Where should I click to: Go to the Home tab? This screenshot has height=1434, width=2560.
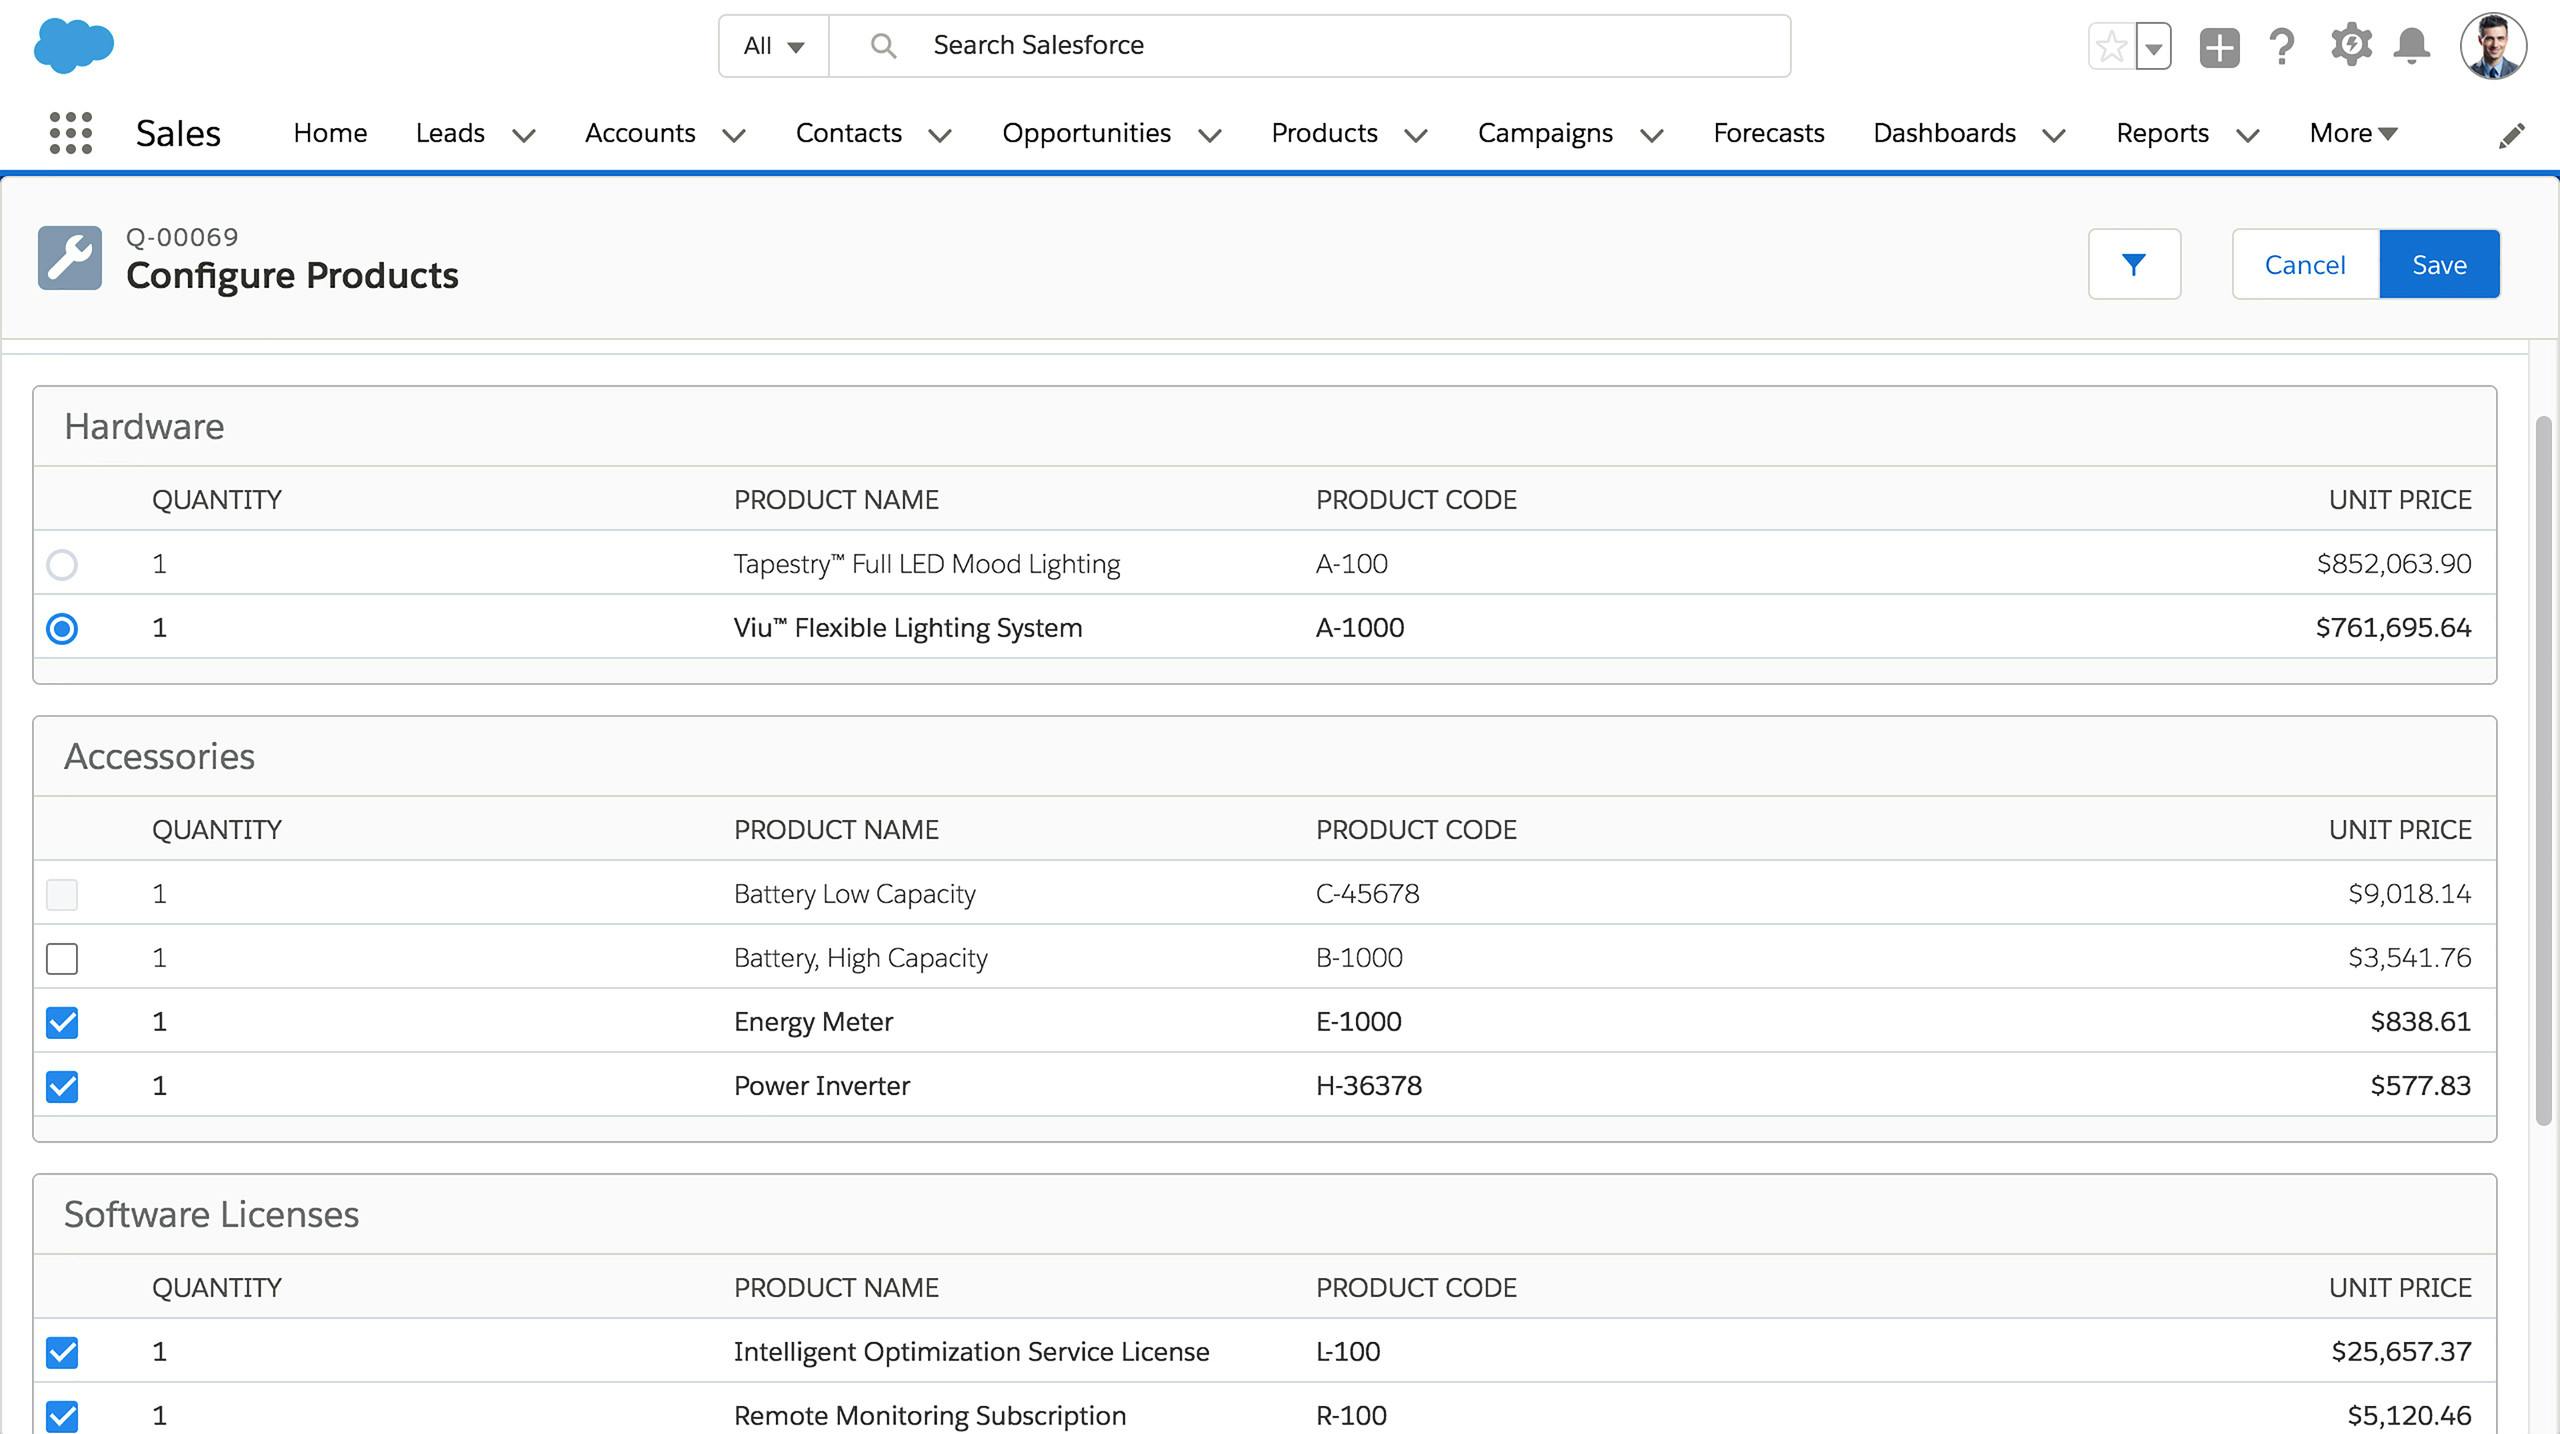[330, 133]
